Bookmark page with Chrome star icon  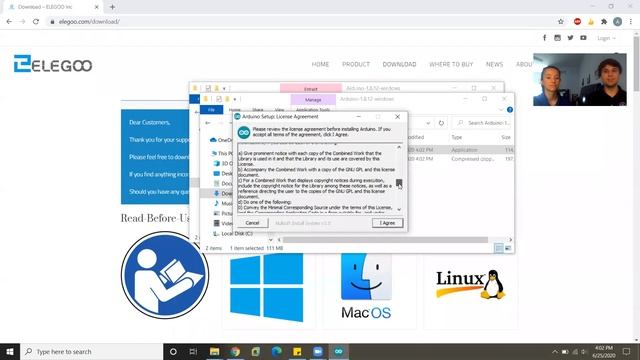point(561,22)
